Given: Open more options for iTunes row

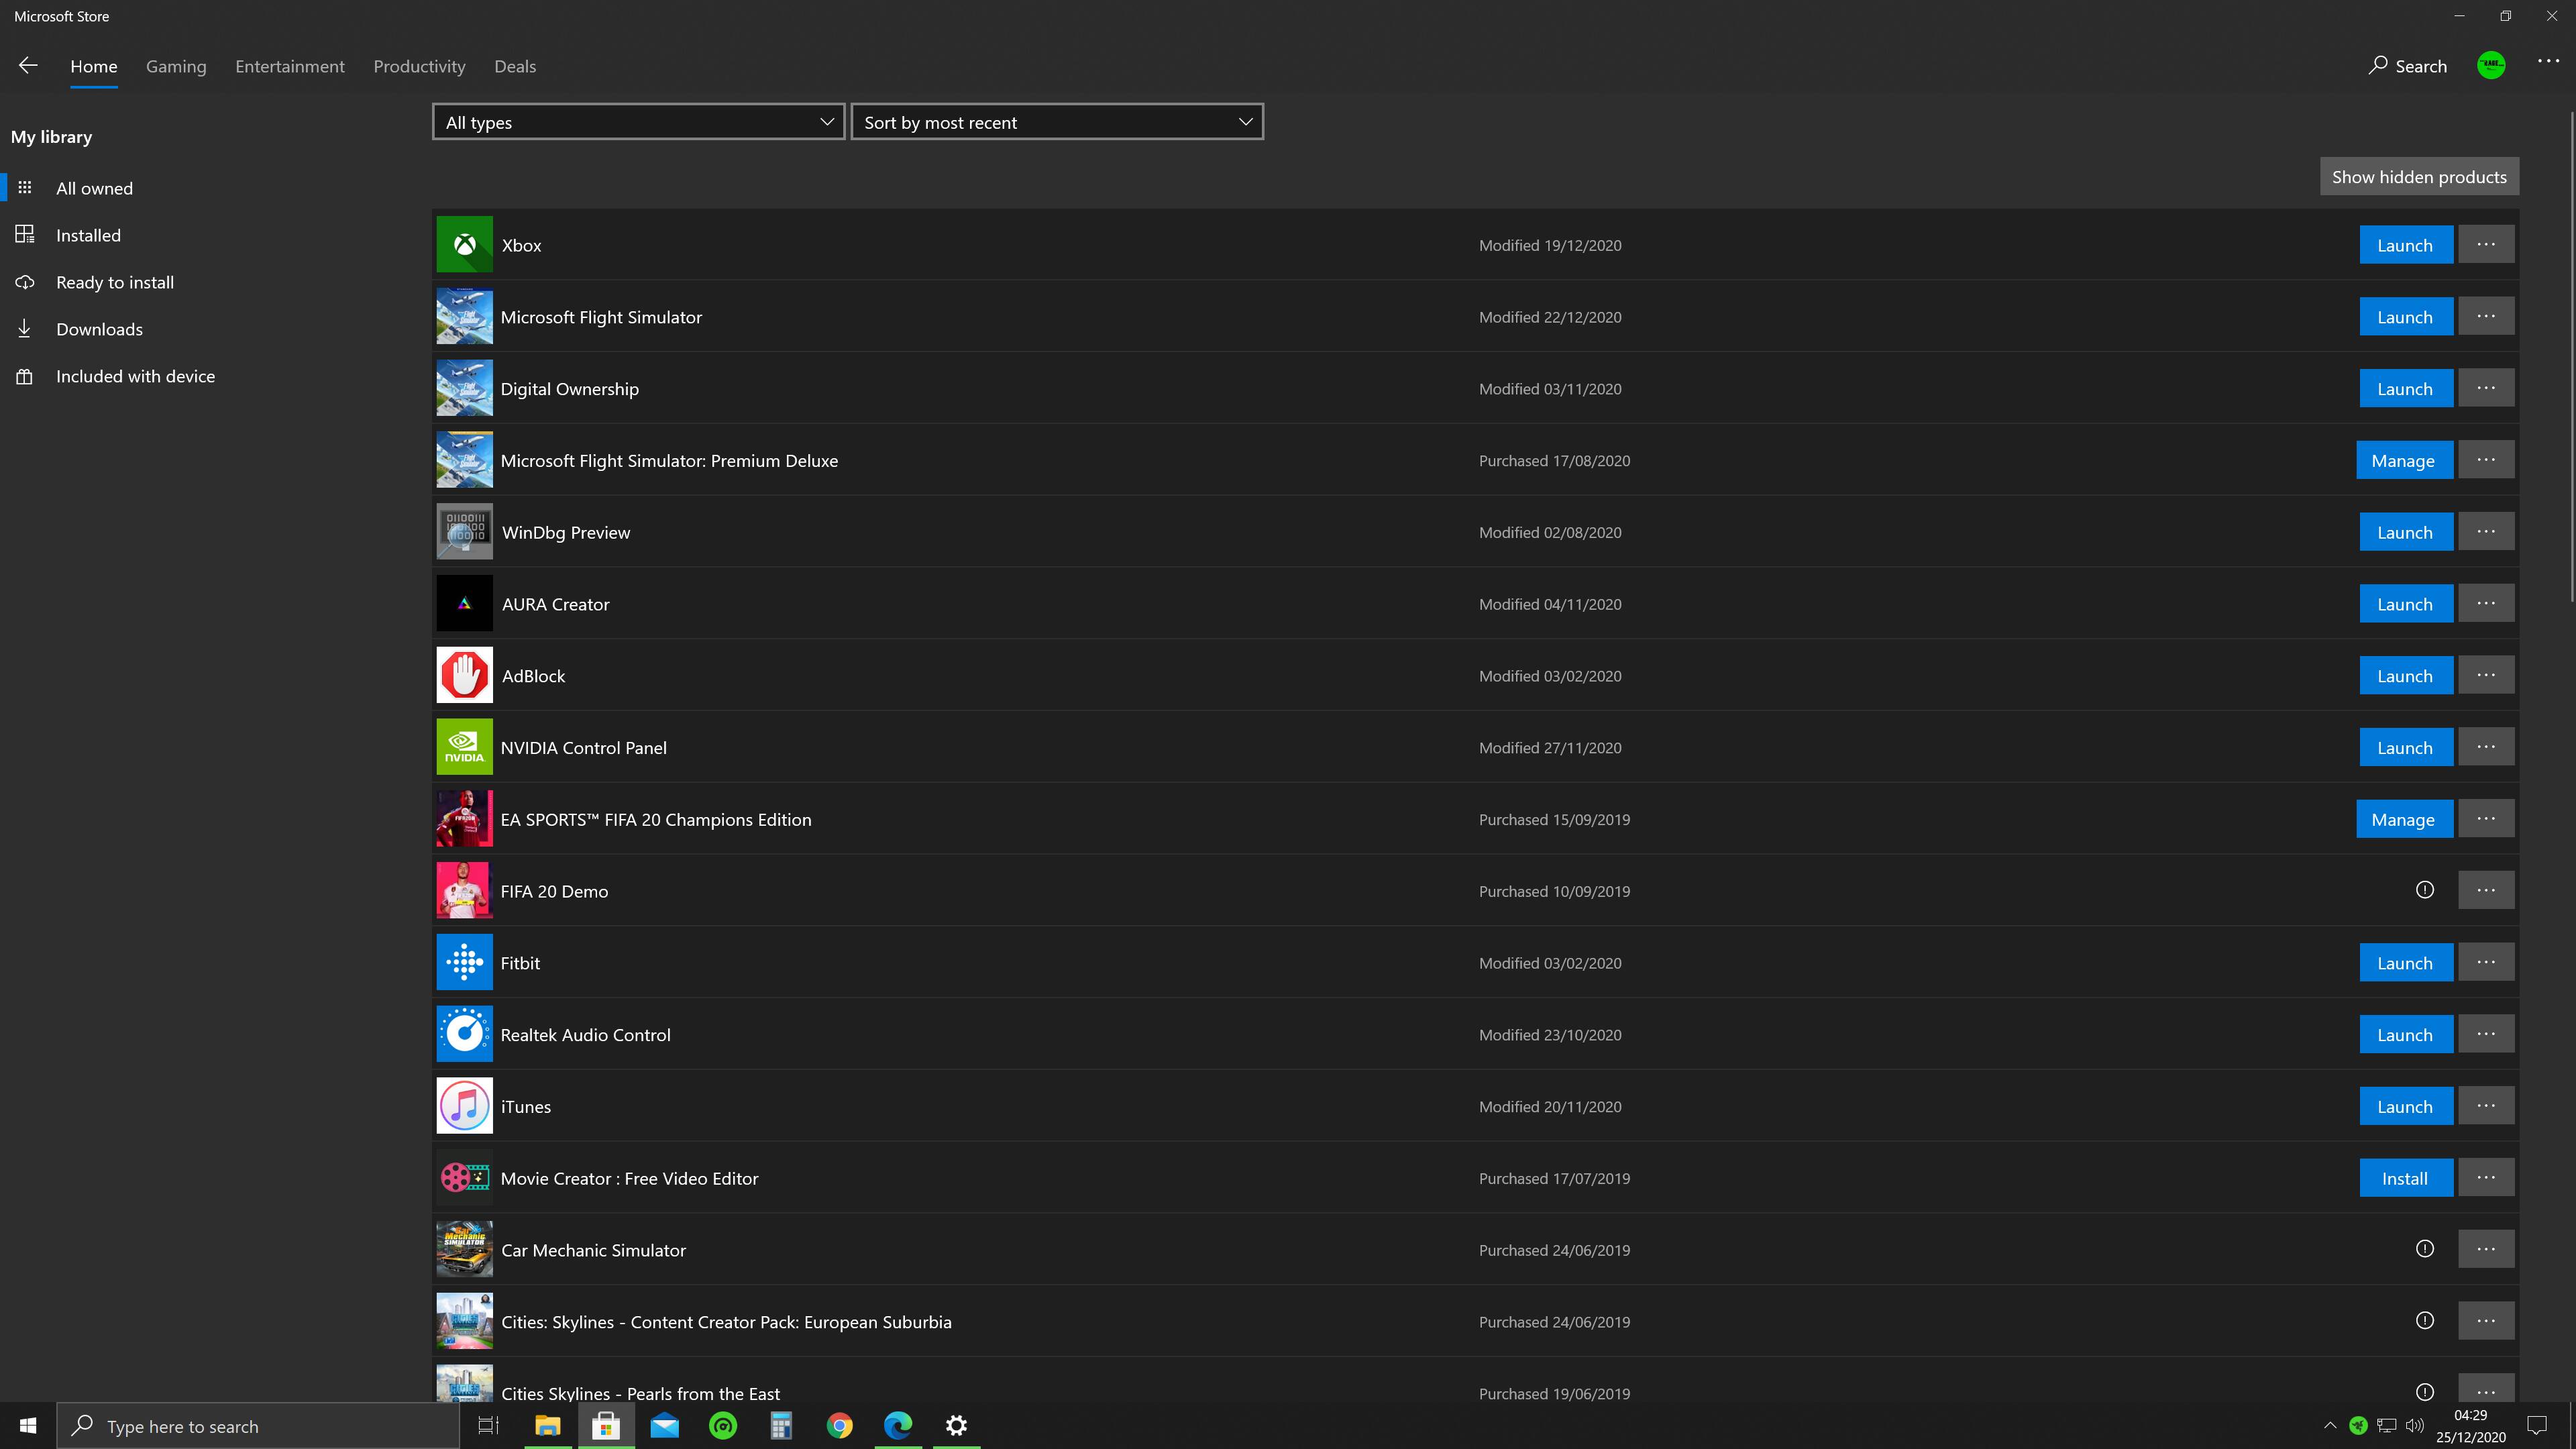Looking at the screenshot, I should [2486, 1106].
